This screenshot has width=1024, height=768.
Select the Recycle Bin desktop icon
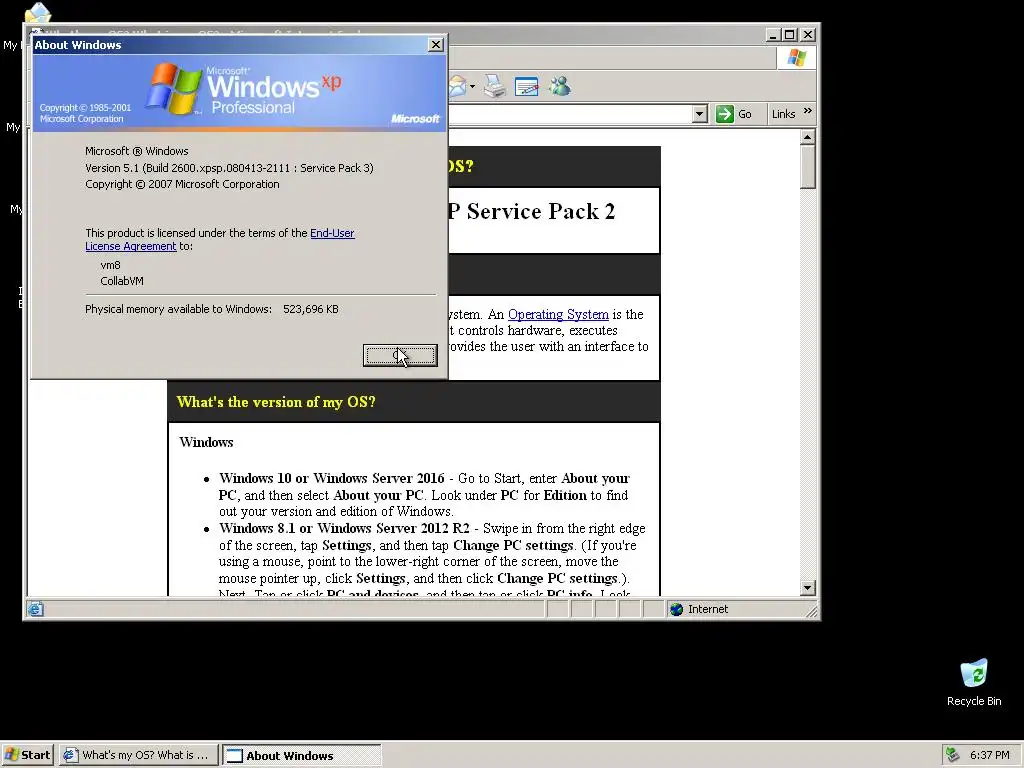click(x=974, y=682)
